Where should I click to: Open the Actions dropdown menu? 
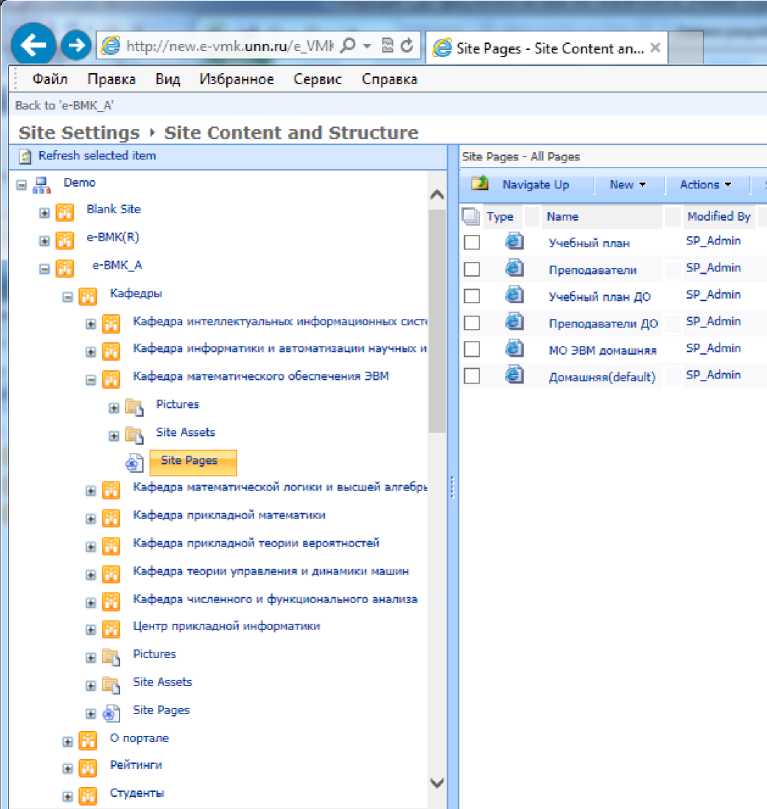point(705,185)
